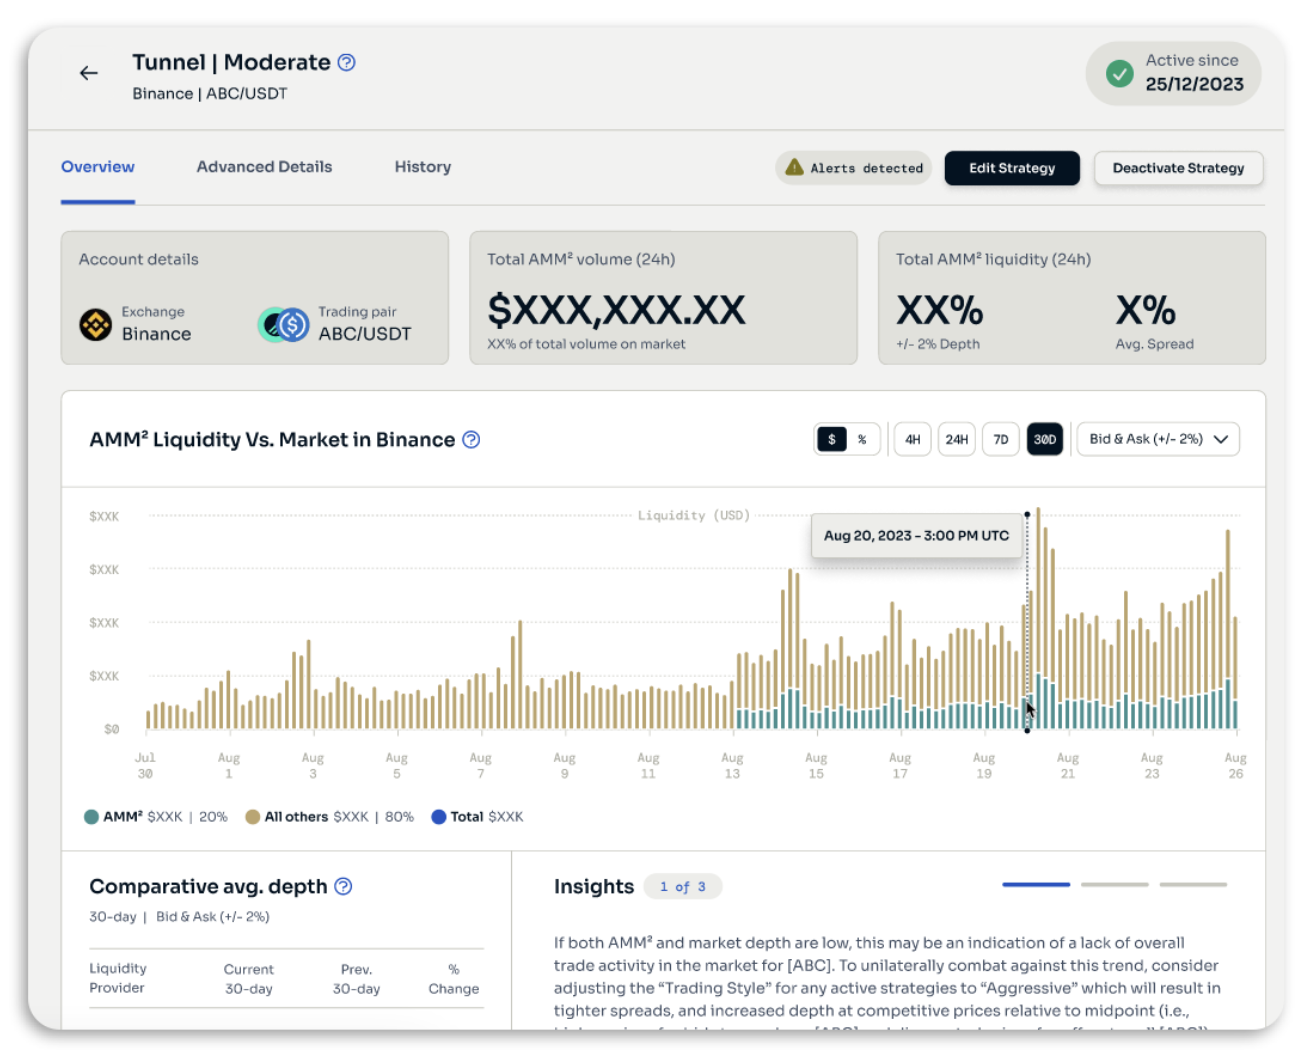Open help icon next to Comparative avg. depth
Viewport: 1308px width, 1062px height.
click(343, 887)
